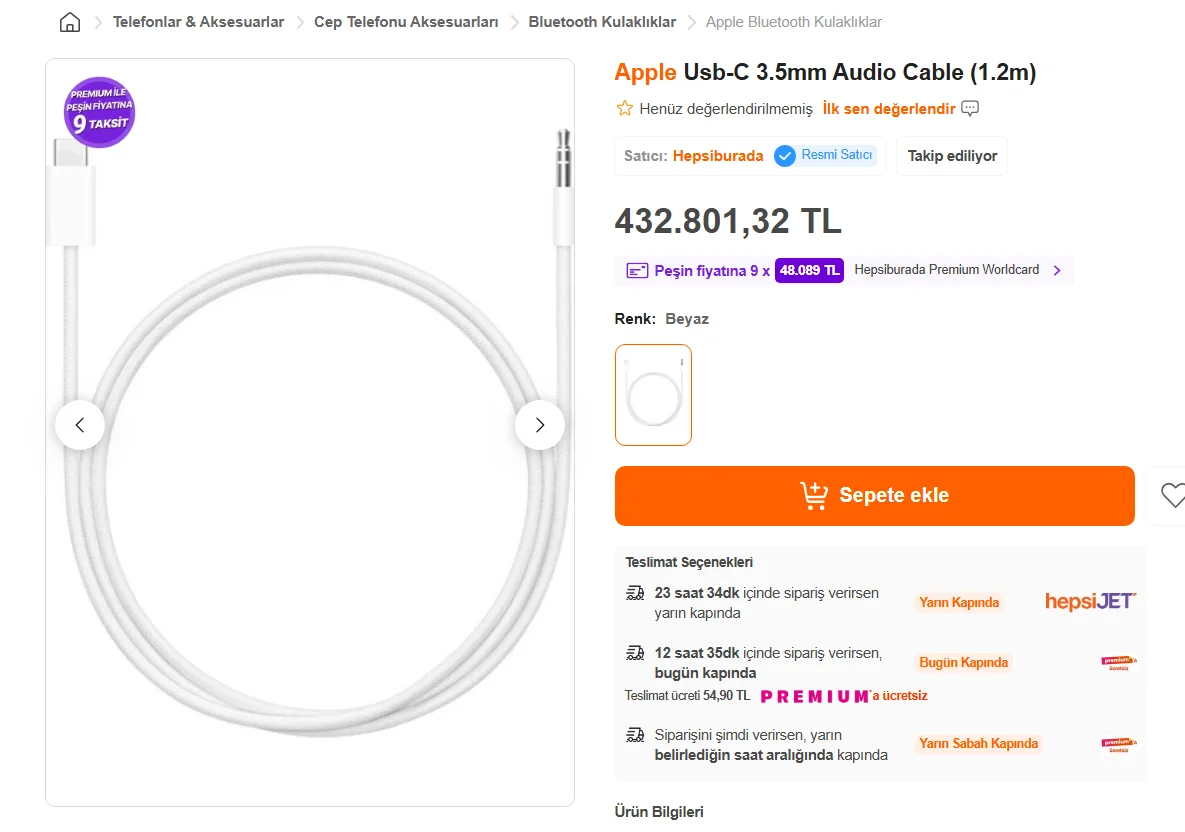Open Cep Telefonu Aksesuarları breadcrumb

coord(406,22)
